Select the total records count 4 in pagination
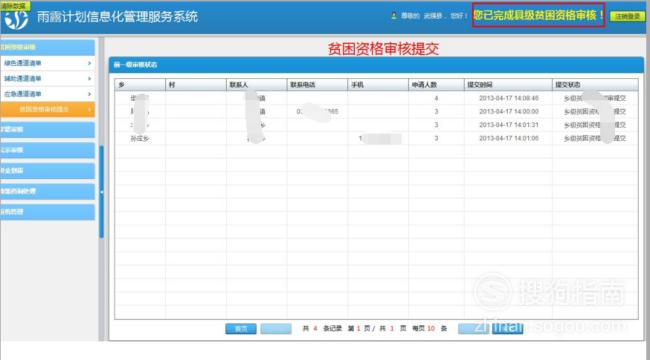Image resolution: width=650 pixels, height=360 pixels. [315, 328]
